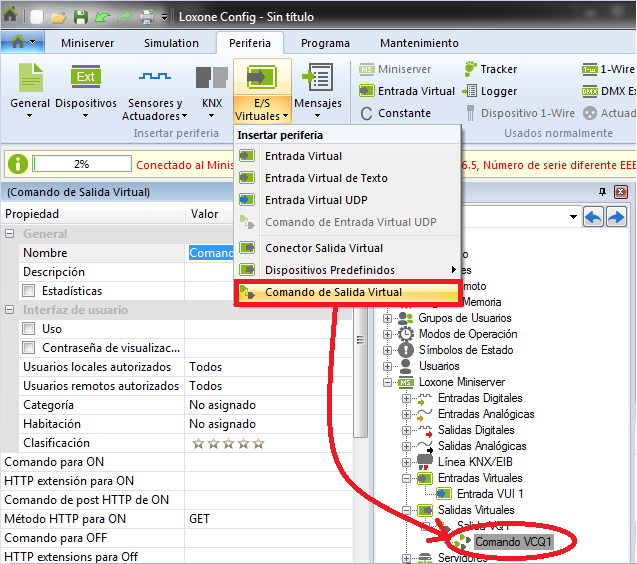Navigate forward with blue right arrow

pyautogui.click(x=616, y=217)
